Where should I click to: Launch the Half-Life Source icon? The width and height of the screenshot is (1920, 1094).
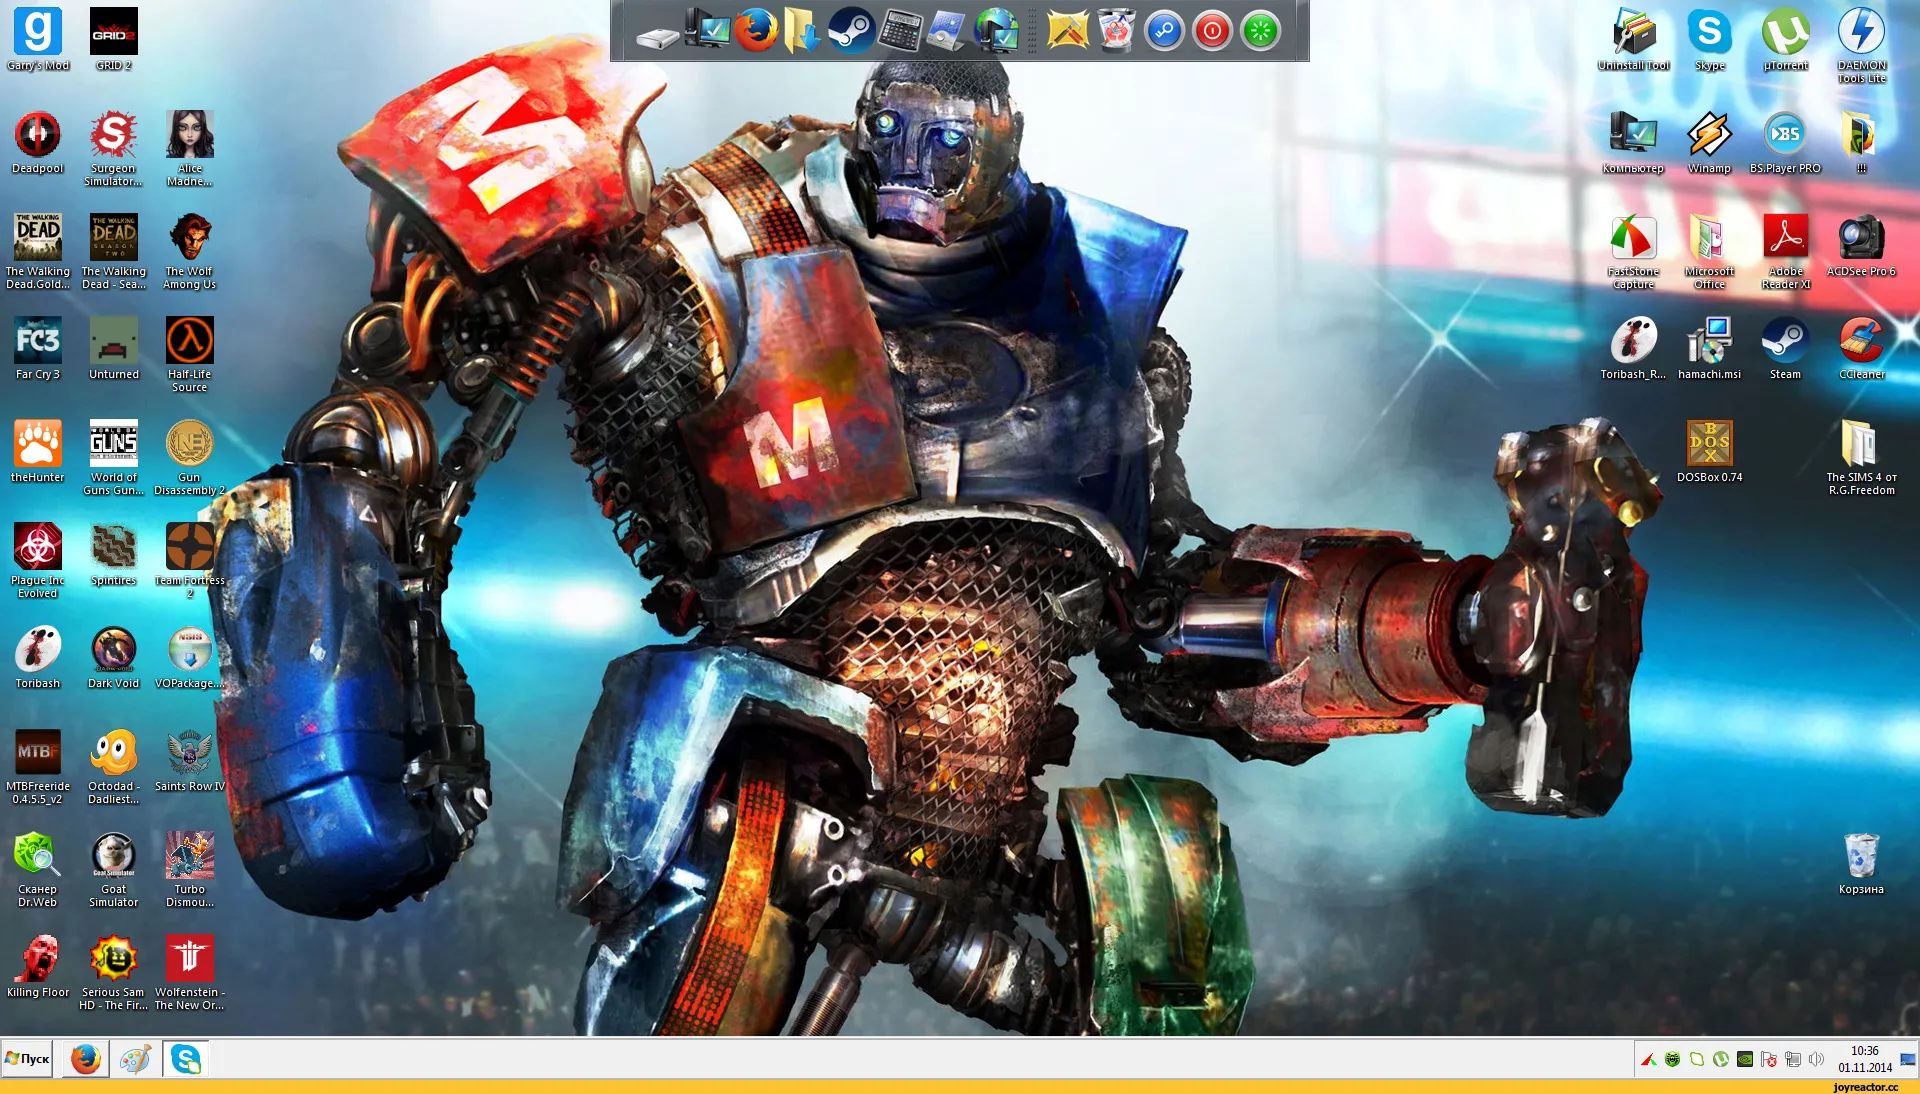coord(190,354)
